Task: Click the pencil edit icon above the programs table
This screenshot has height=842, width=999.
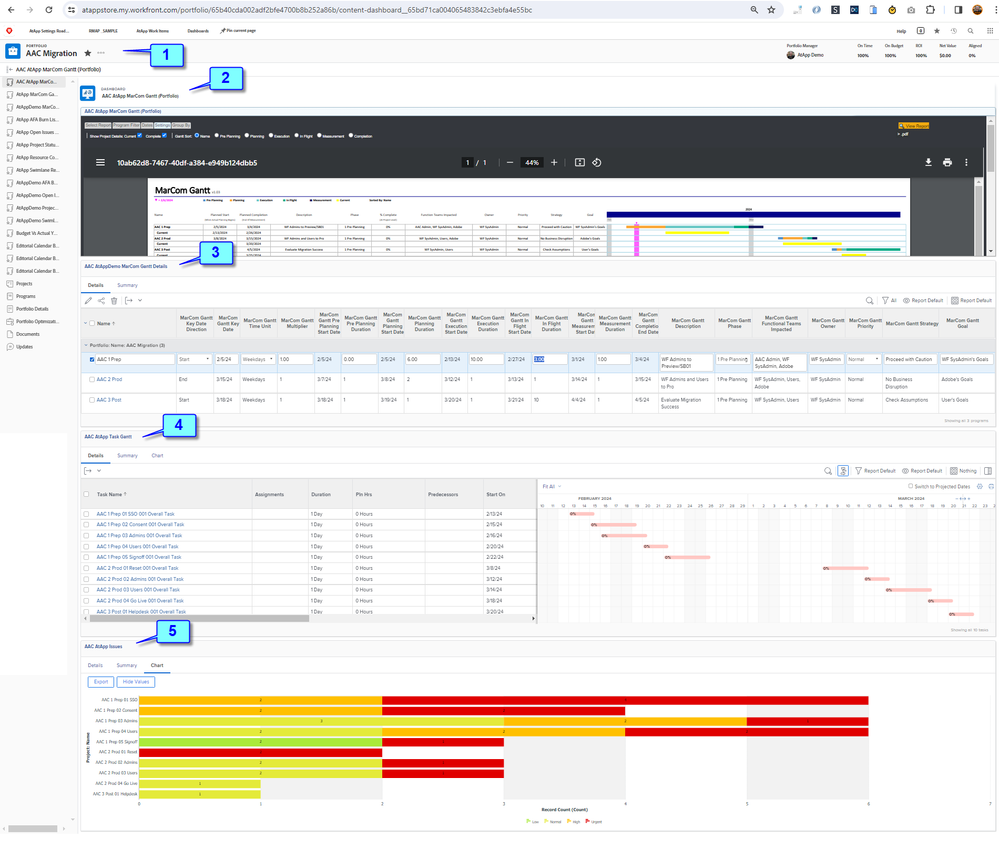Action: coord(88,300)
